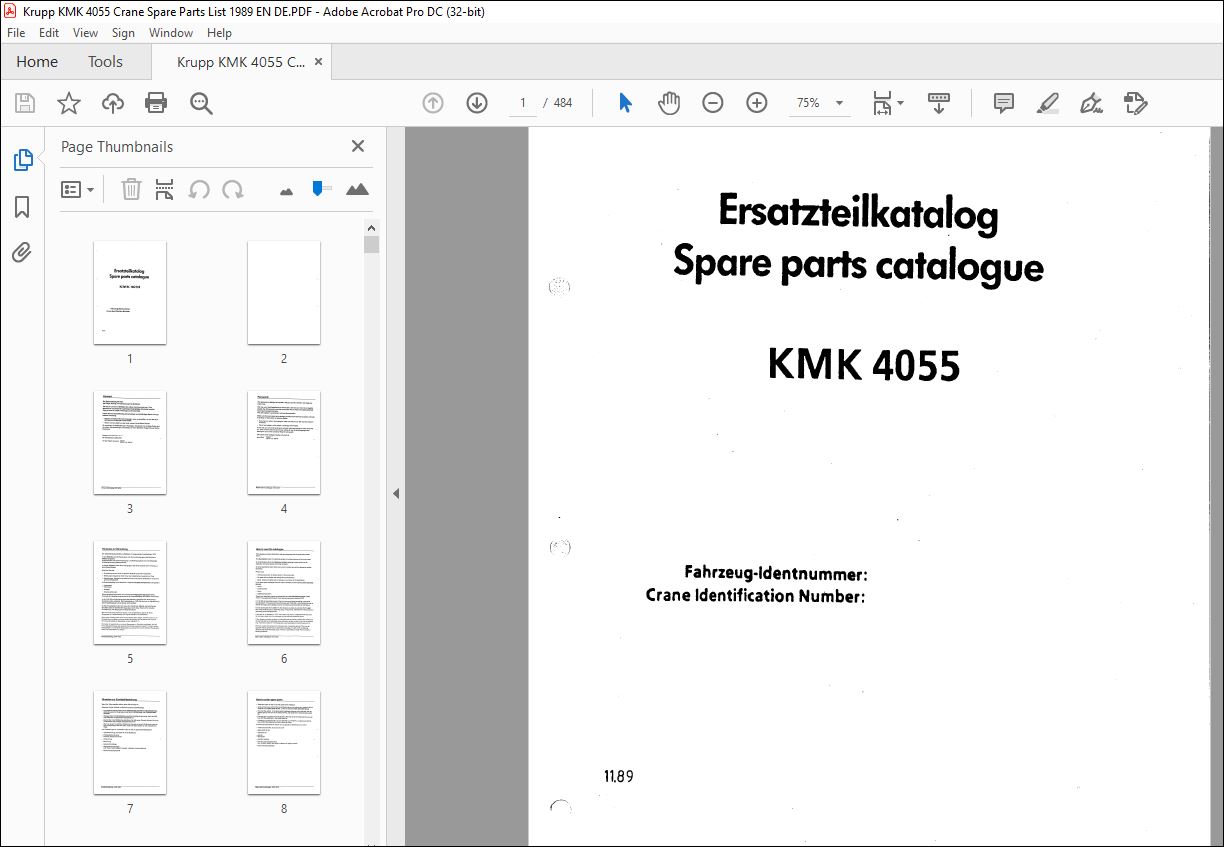Click the 'Spare parts catalogue' heading text
Screen dimensions: 1224x847
click(x=858, y=264)
